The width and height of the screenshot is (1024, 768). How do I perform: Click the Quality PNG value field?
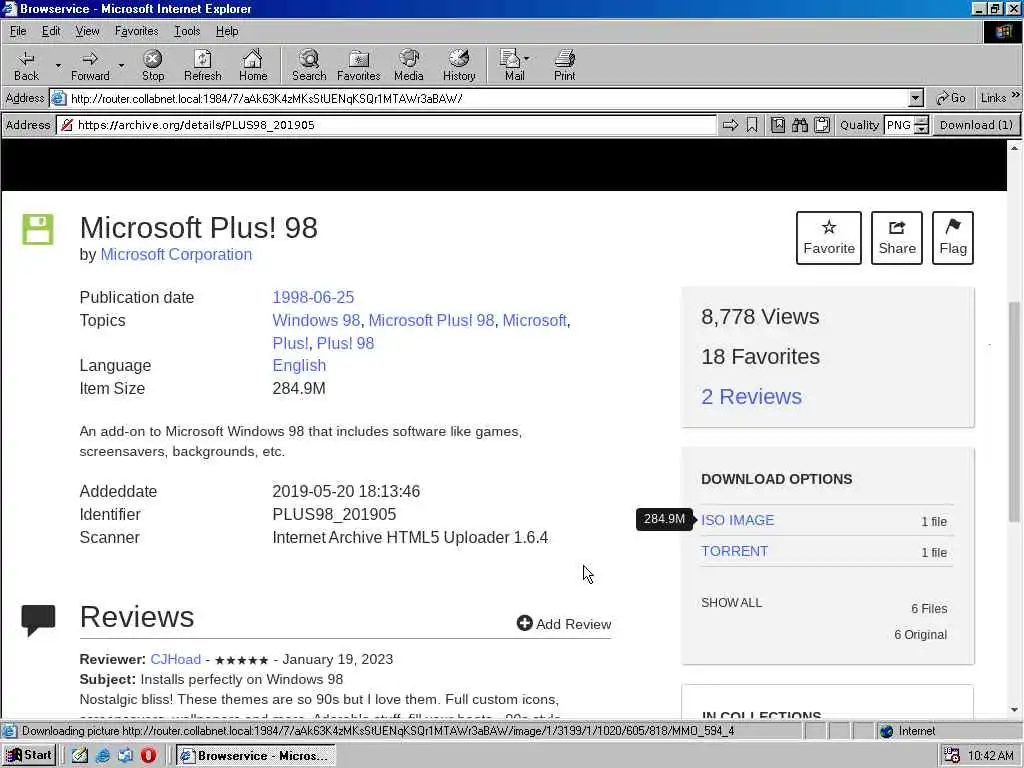(899, 125)
